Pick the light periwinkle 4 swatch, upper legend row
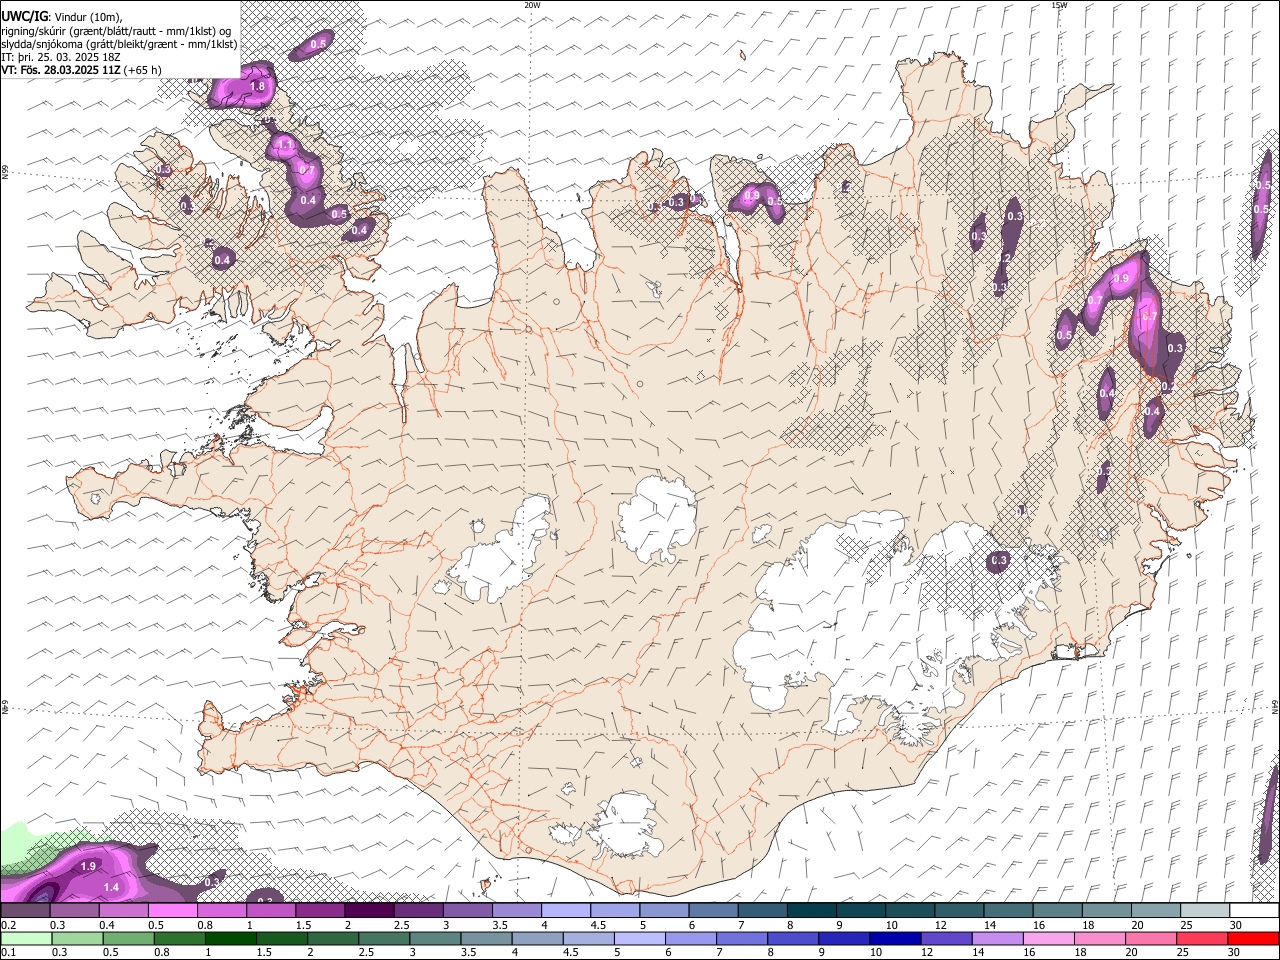The width and height of the screenshot is (1280, 960). click(x=565, y=911)
